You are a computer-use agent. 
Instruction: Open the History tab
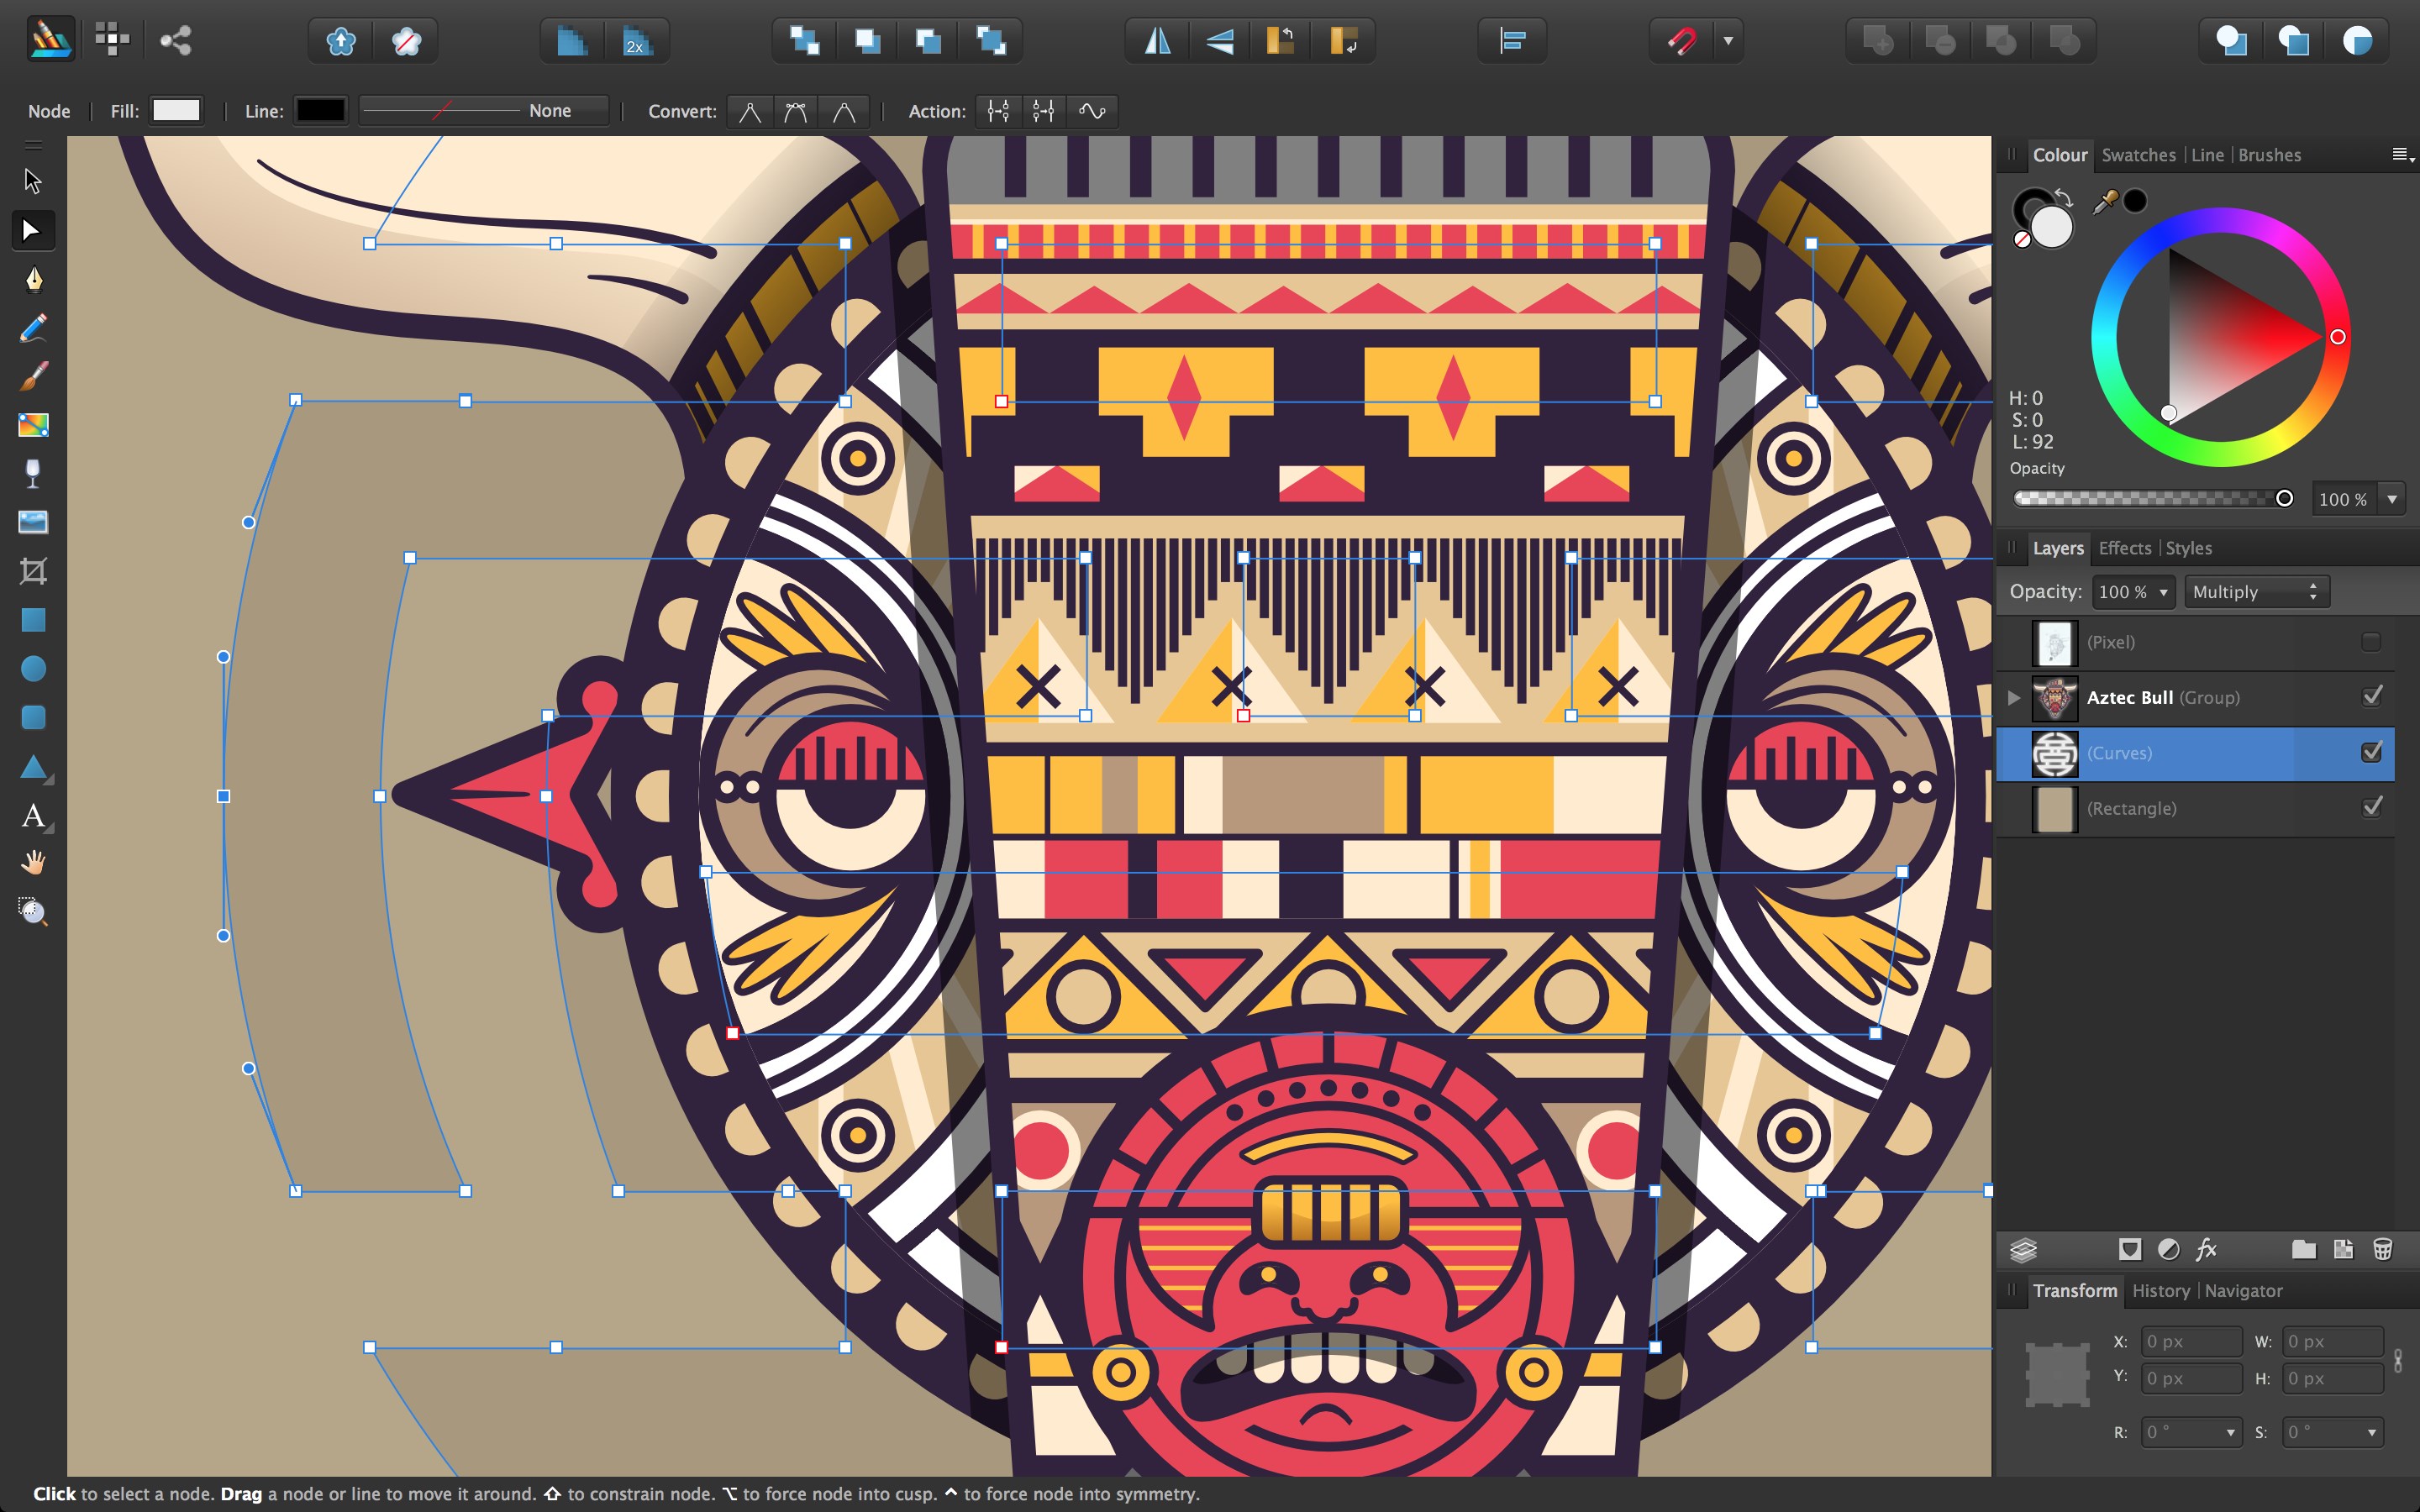2160,1291
